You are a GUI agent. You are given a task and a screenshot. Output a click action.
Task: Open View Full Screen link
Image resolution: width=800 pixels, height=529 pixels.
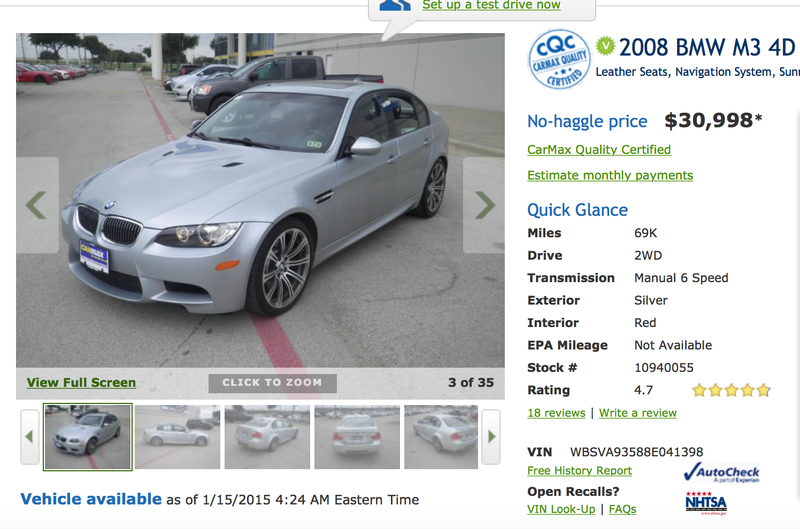click(81, 383)
